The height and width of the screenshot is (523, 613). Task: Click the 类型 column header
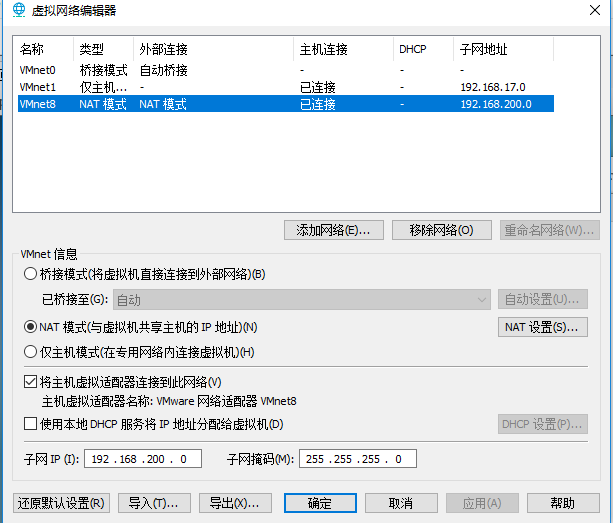pos(104,49)
